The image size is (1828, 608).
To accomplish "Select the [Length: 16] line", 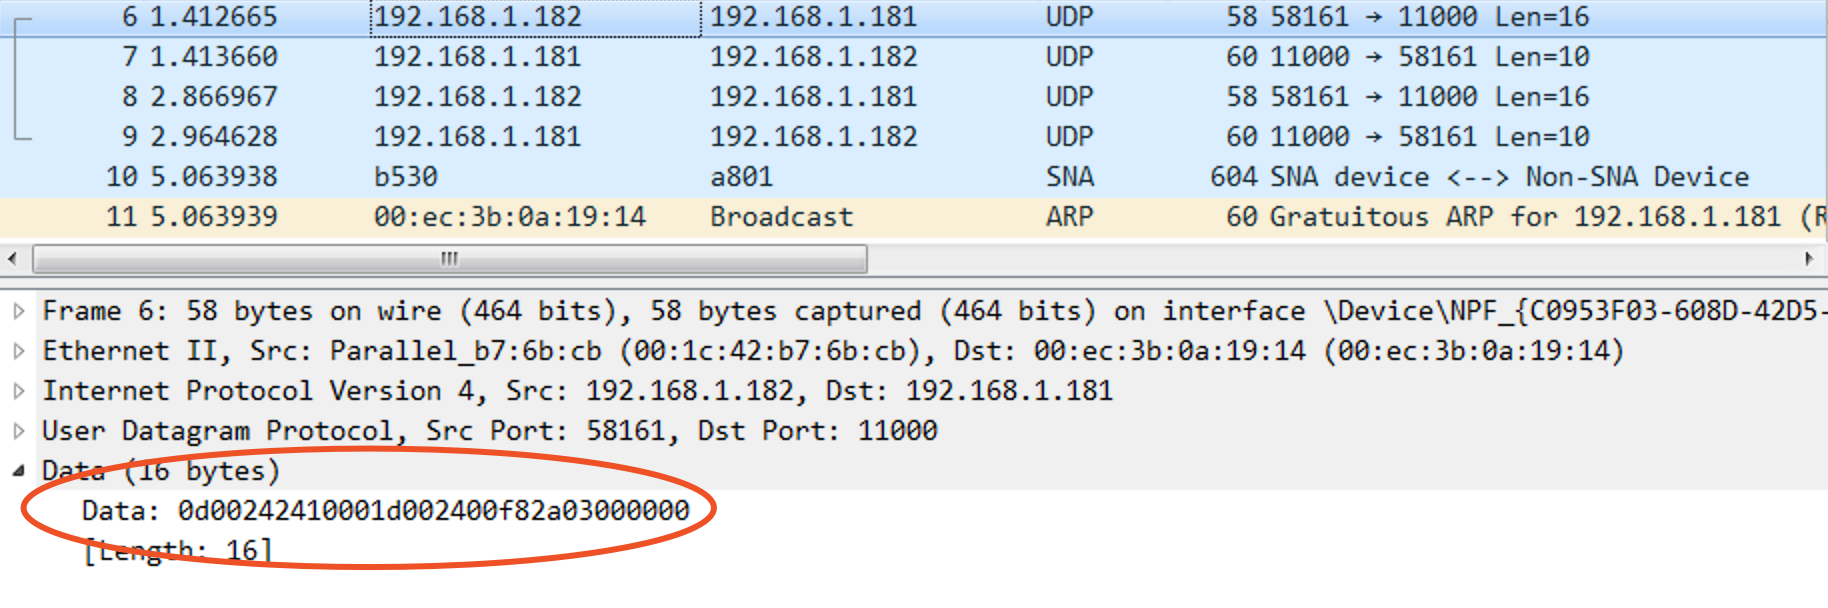I will point(178,550).
